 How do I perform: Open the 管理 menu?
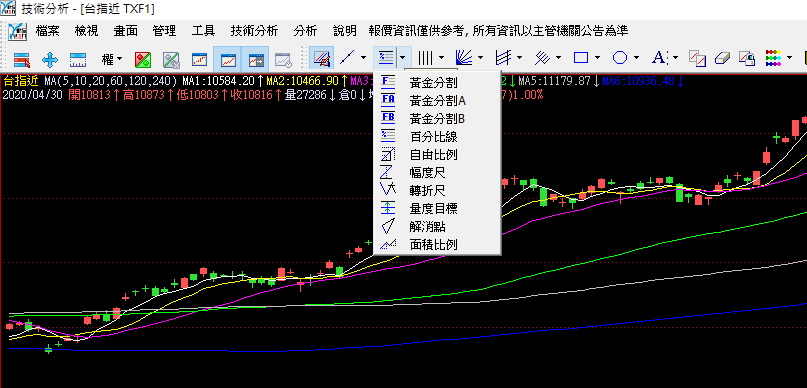[164, 31]
